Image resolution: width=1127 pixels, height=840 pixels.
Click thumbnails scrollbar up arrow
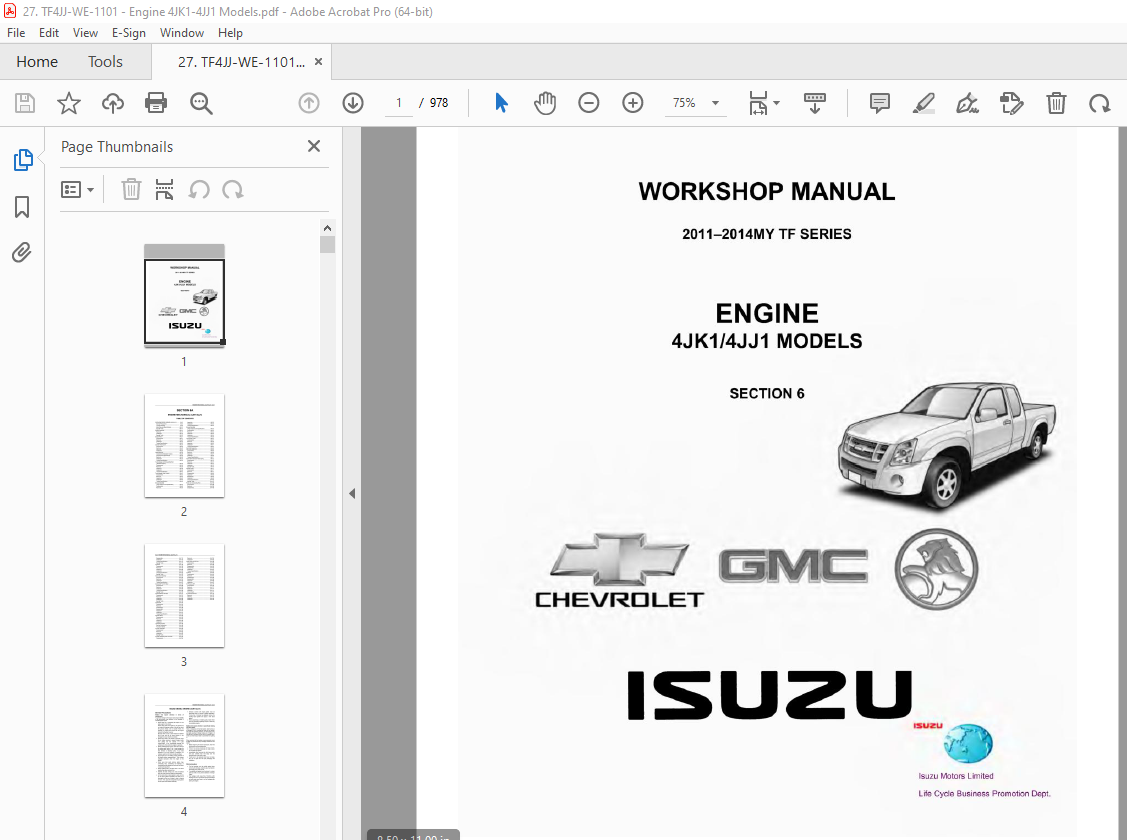click(328, 228)
